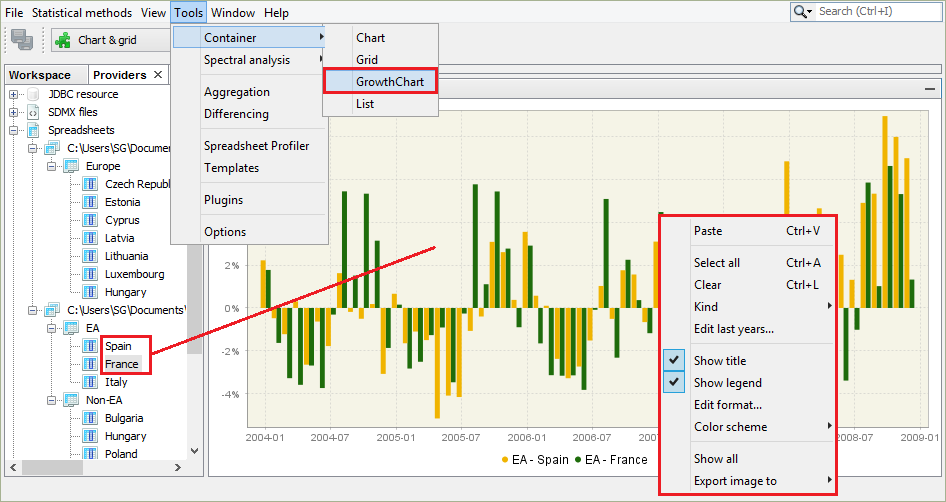The width and height of the screenshot is (946, 502).
Task: Click the save all disks toolbar icon
Action: point(22,40)
